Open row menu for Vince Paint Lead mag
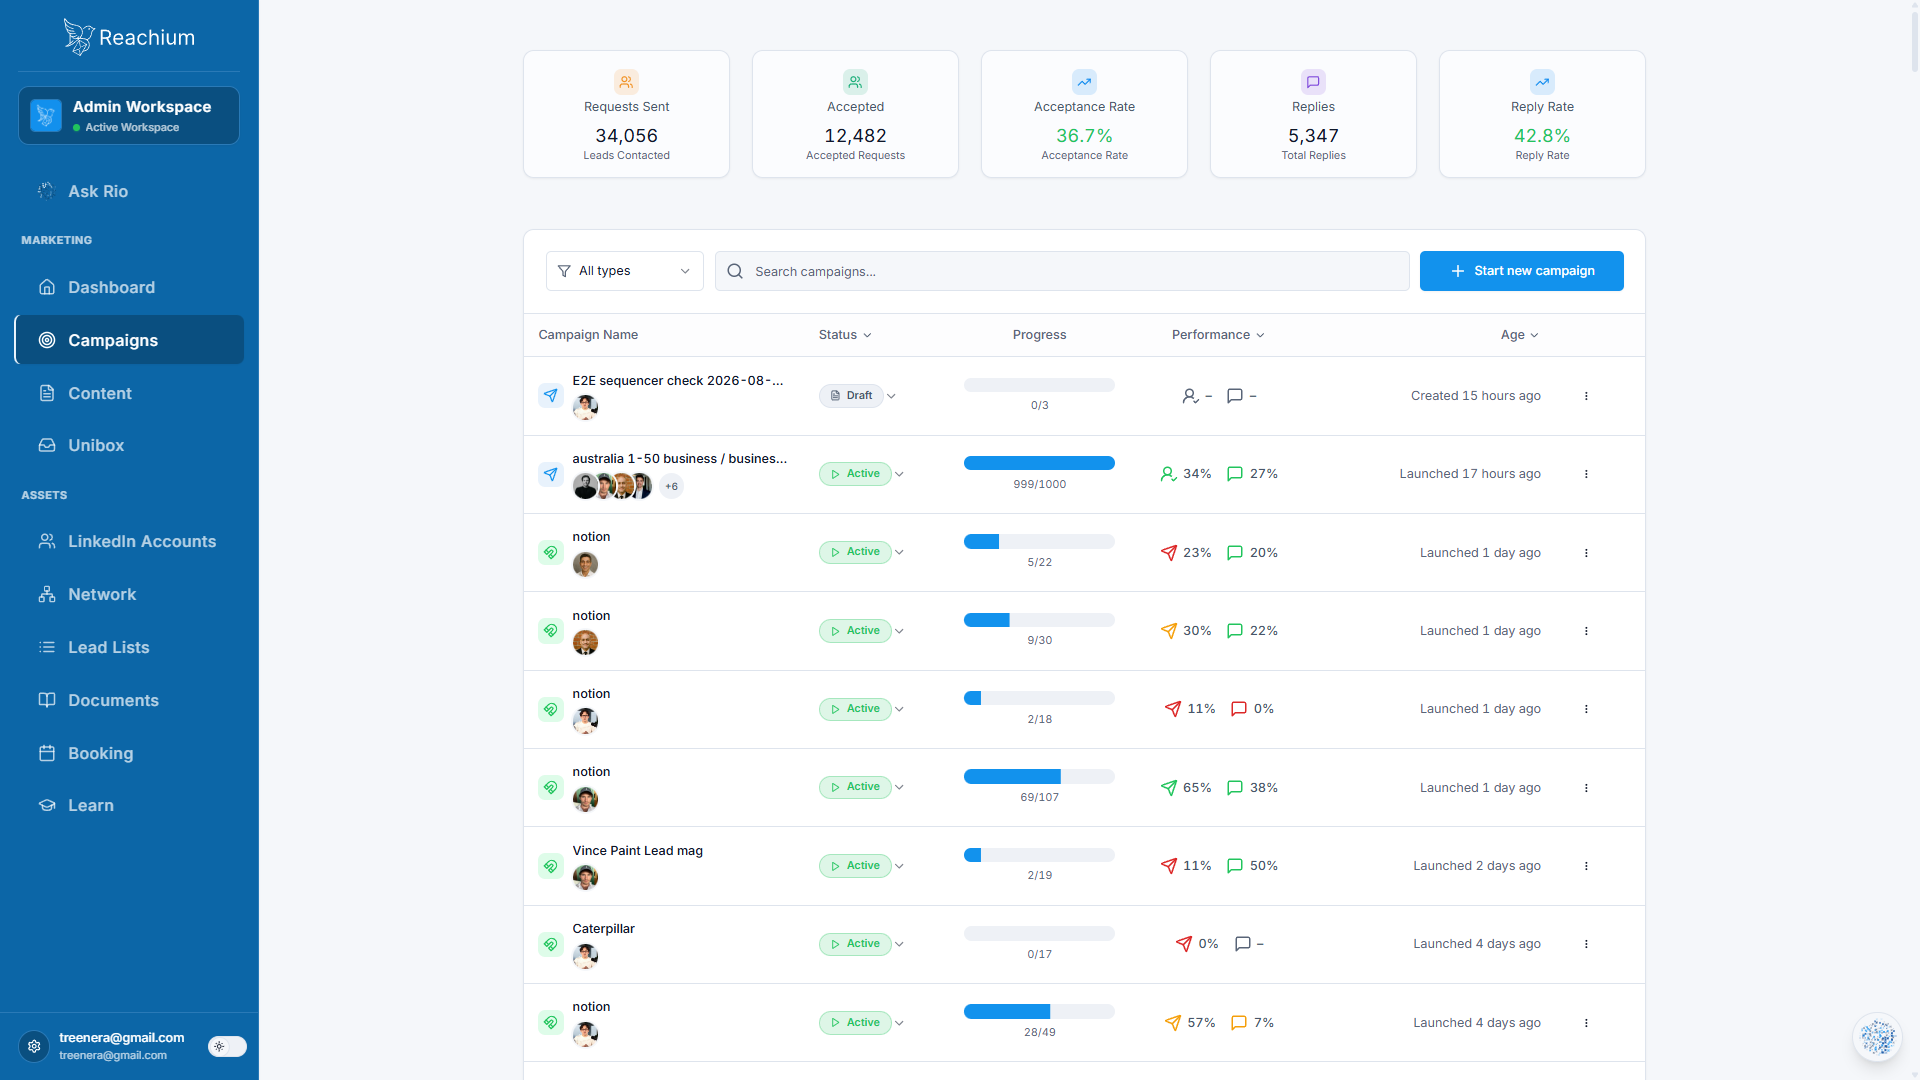The height and width of the screenshot is (1080, 1920). [1586, 866]
